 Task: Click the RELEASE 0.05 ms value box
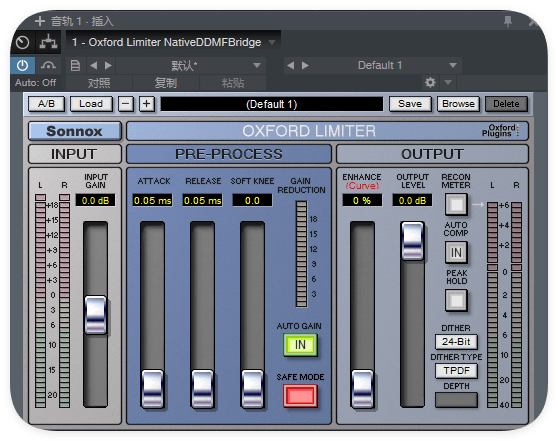[202, 200]
